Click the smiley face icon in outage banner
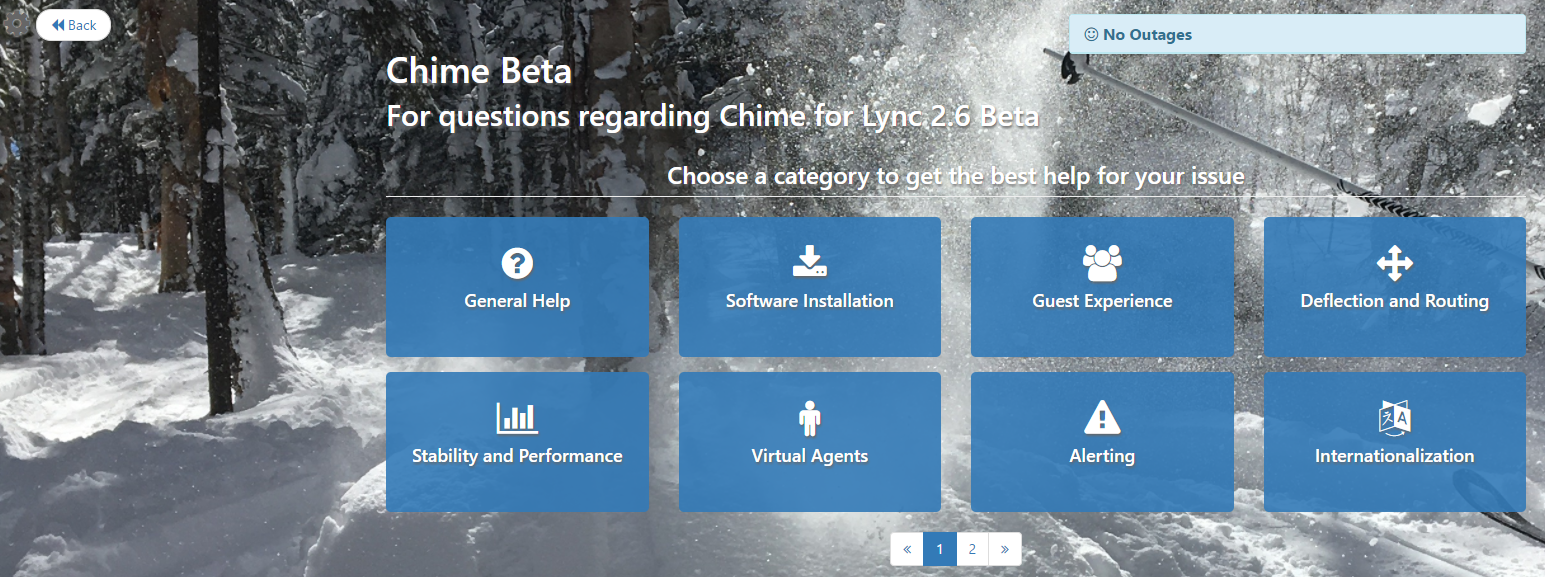Screen dimensions: 1545x577 click(x=1091, y=34)
